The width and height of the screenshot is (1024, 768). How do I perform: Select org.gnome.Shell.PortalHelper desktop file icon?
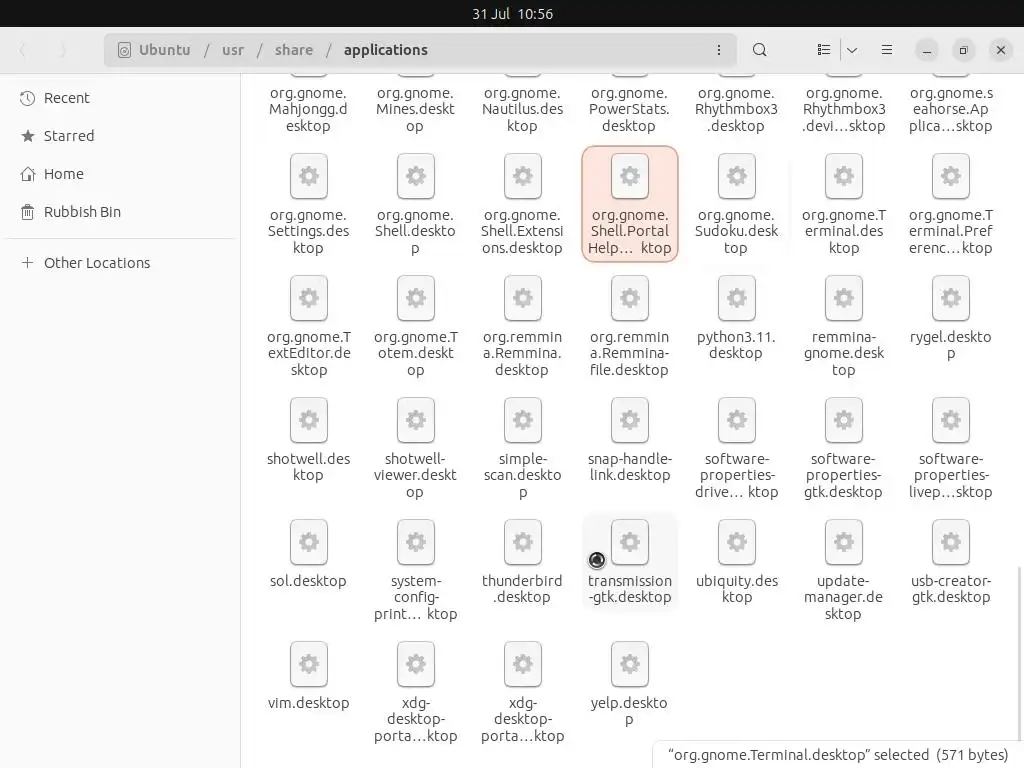click(x=630, y=176)
